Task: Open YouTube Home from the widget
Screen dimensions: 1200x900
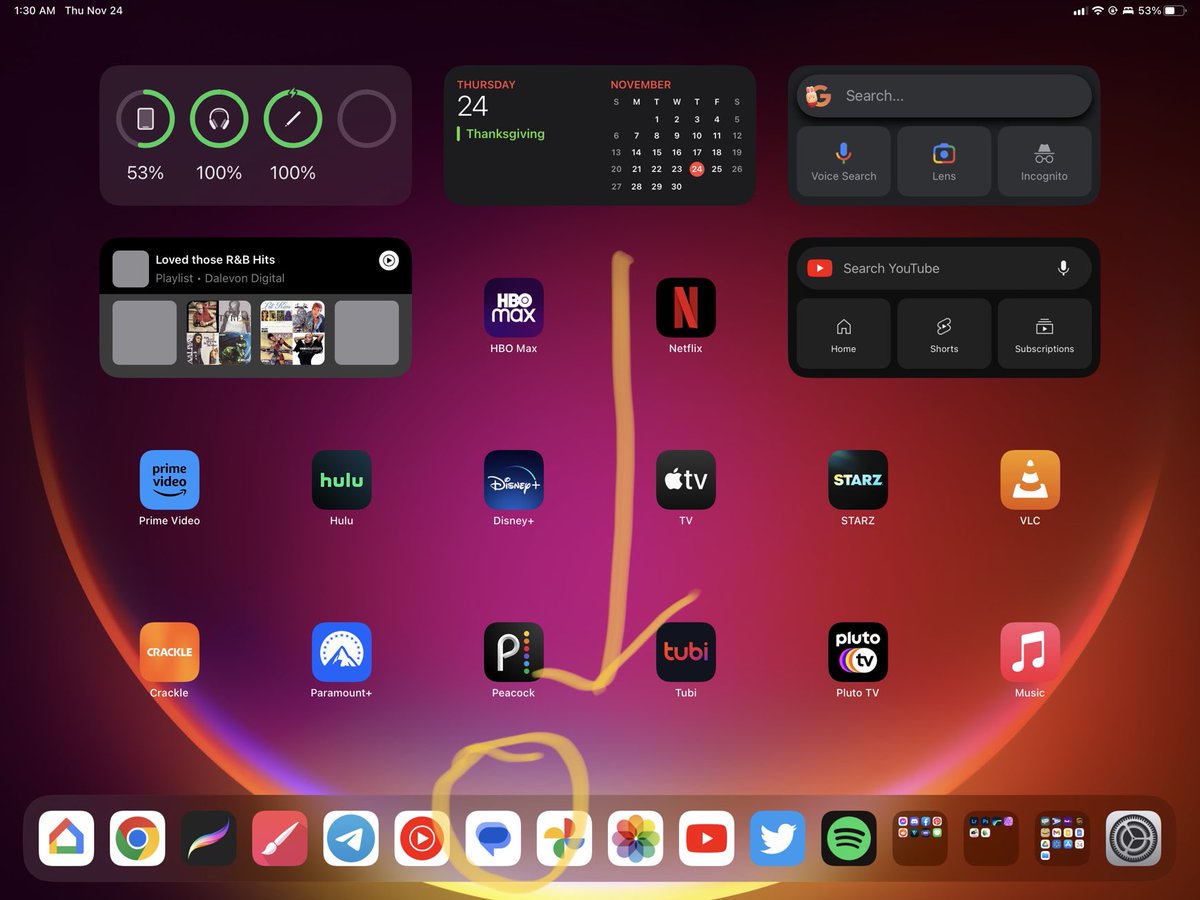Action: pos(844,334)
